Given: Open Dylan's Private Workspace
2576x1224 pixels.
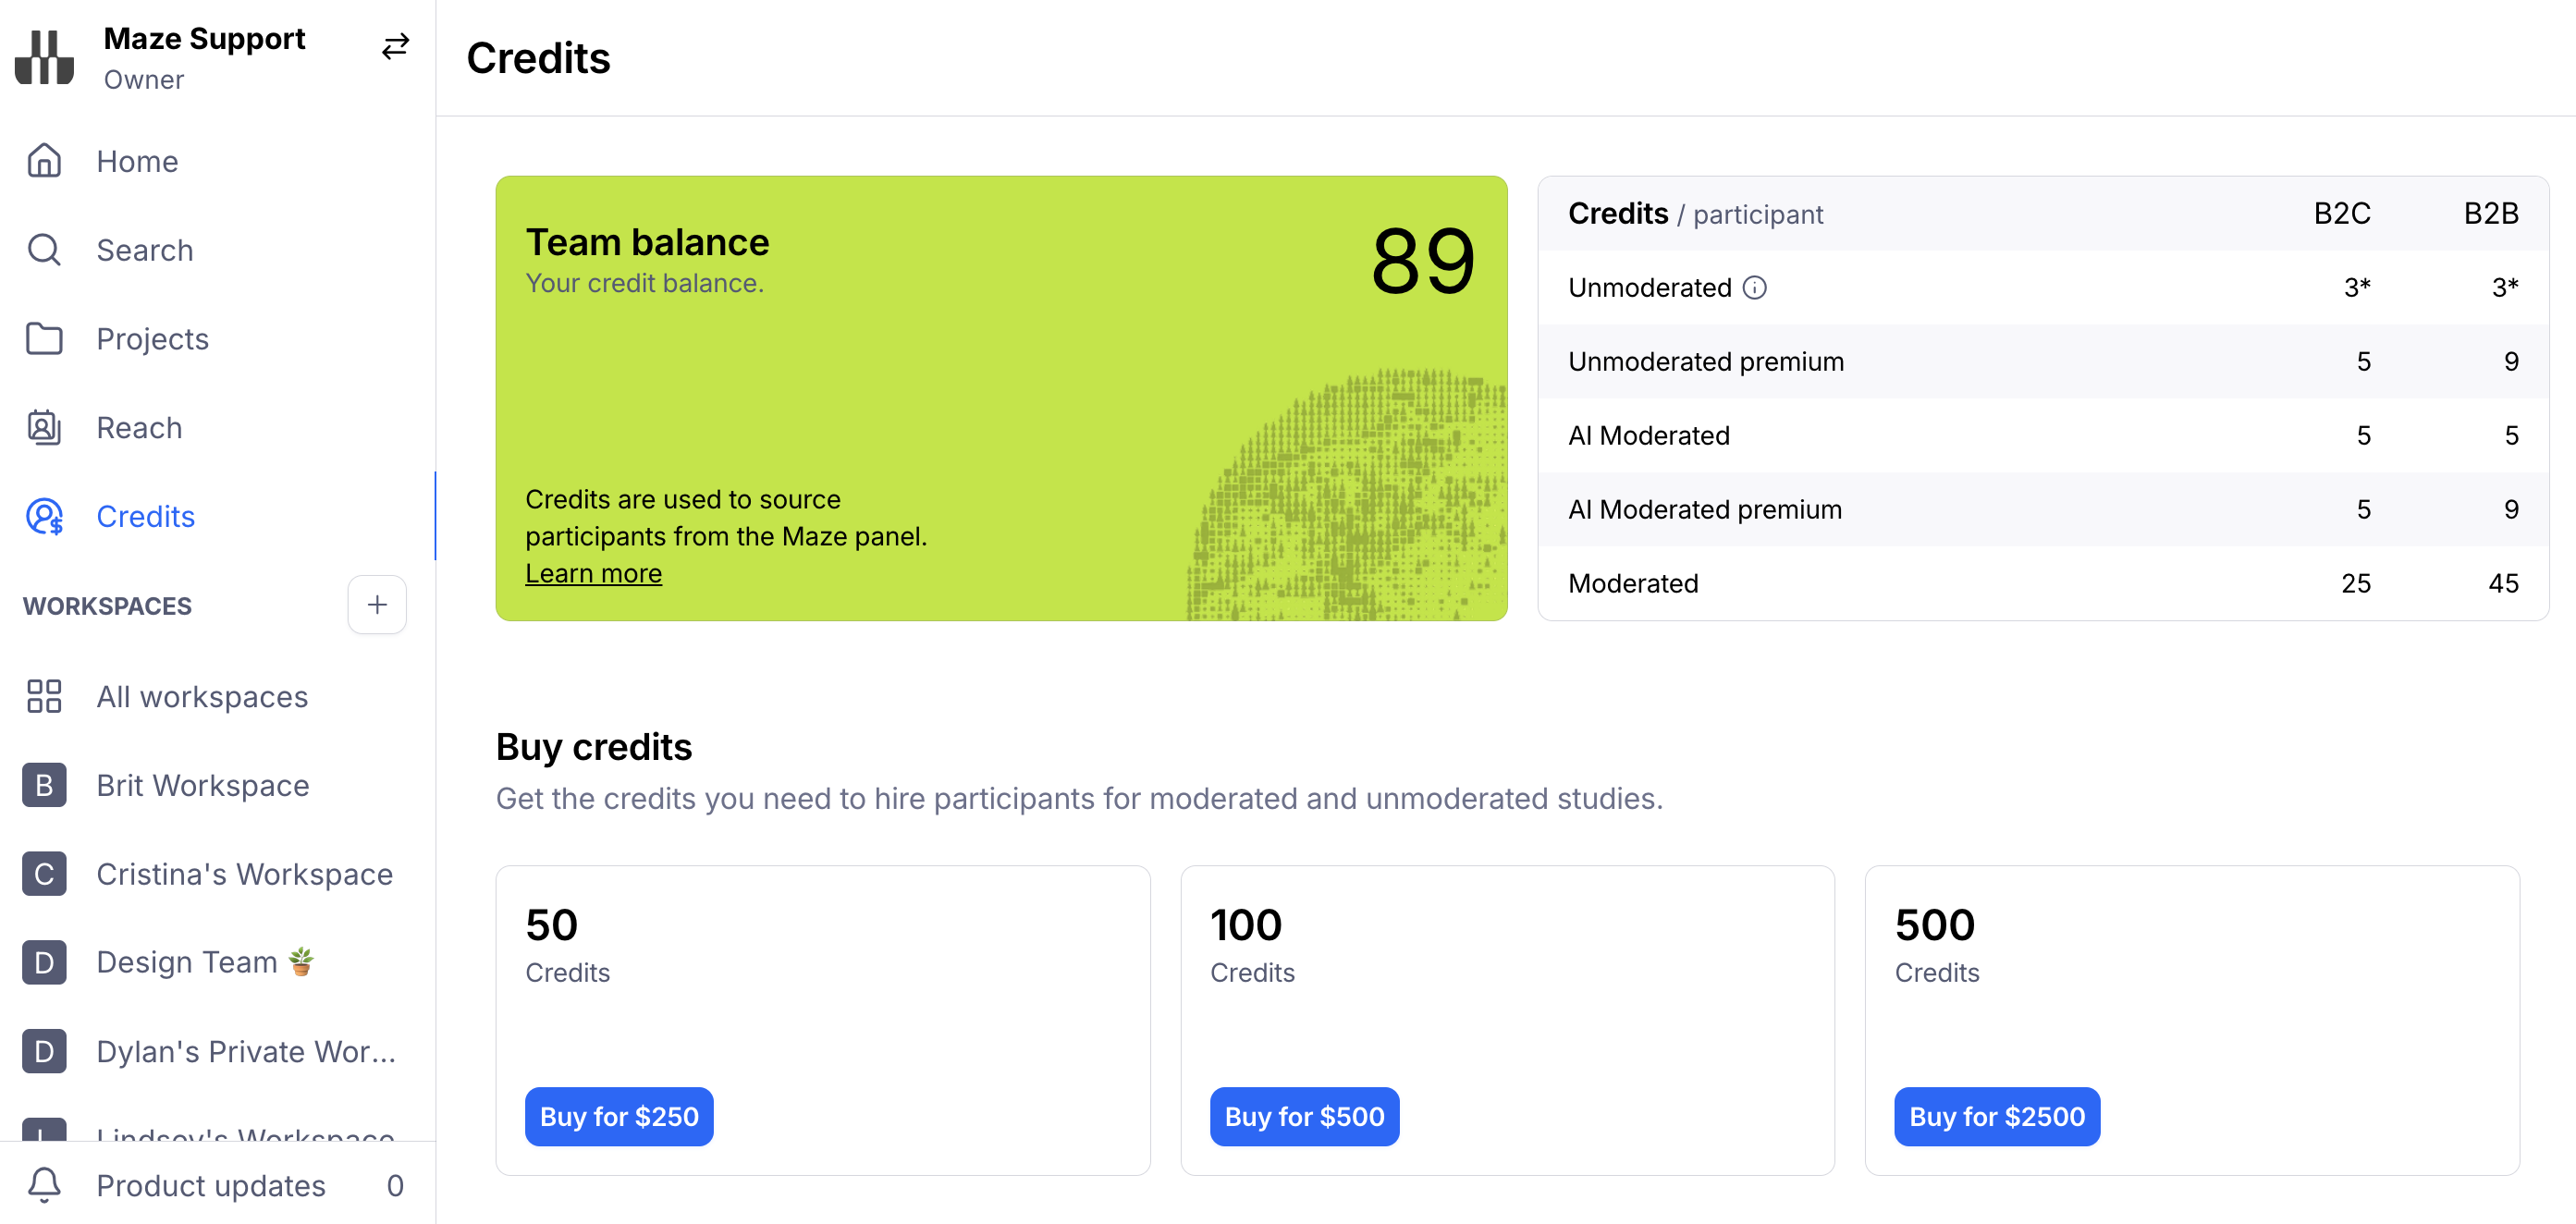Looking at the screenshot, I should coord(246,1051).
